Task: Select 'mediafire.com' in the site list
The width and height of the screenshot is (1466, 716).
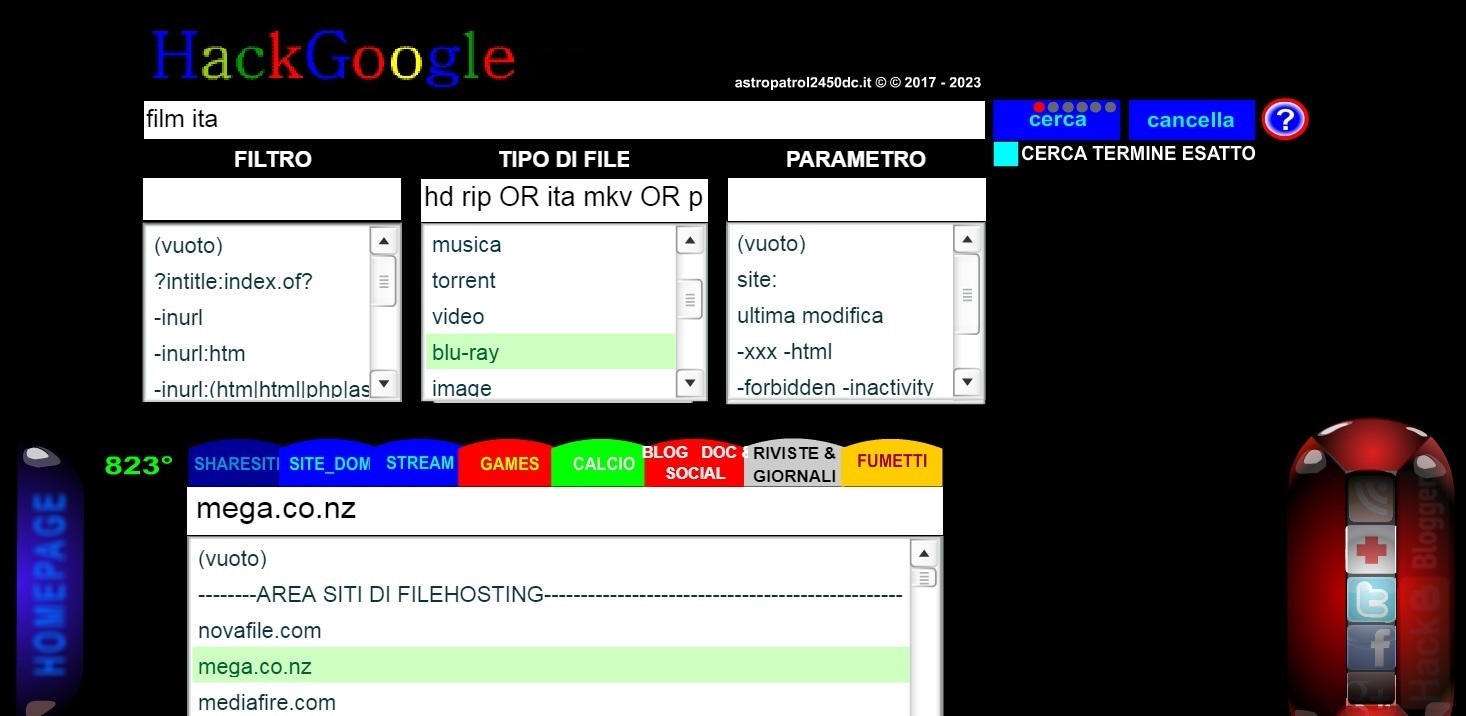Action: [551, 702]
